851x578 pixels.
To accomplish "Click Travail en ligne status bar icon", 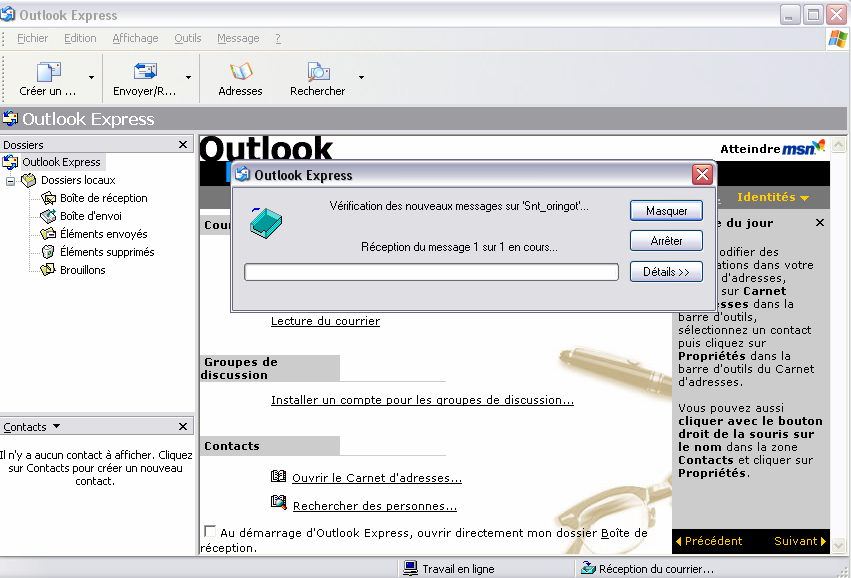I will point(411,568).
